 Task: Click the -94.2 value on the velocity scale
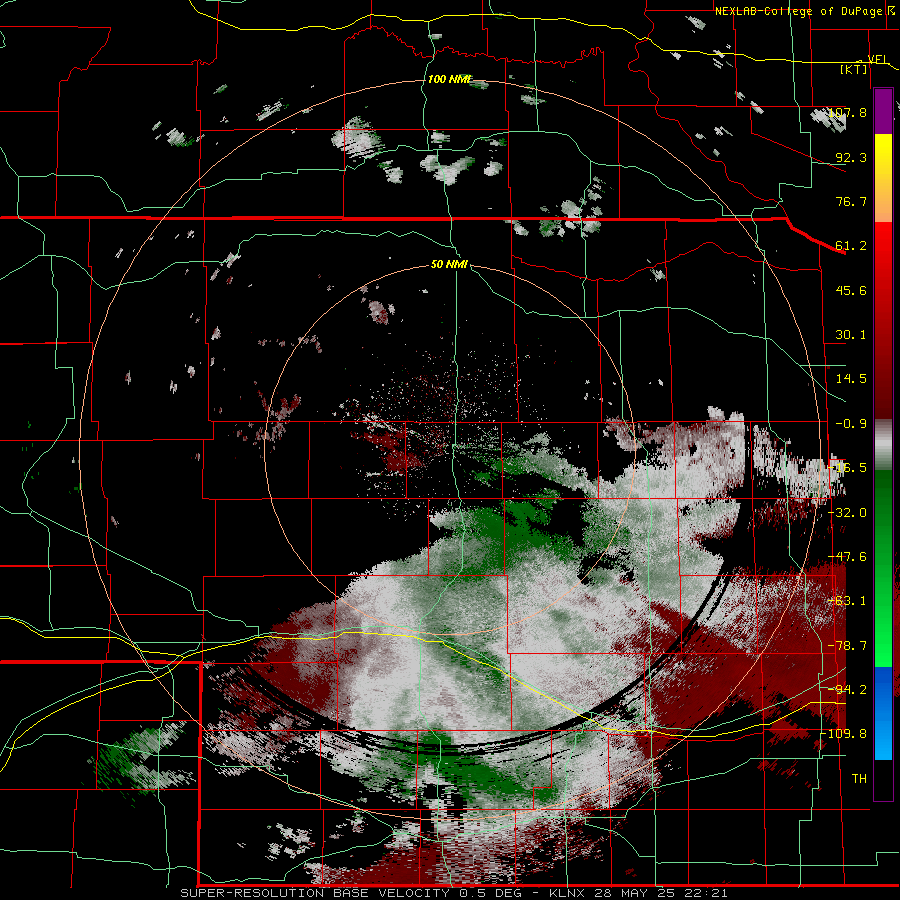click(x=849, y=689)
